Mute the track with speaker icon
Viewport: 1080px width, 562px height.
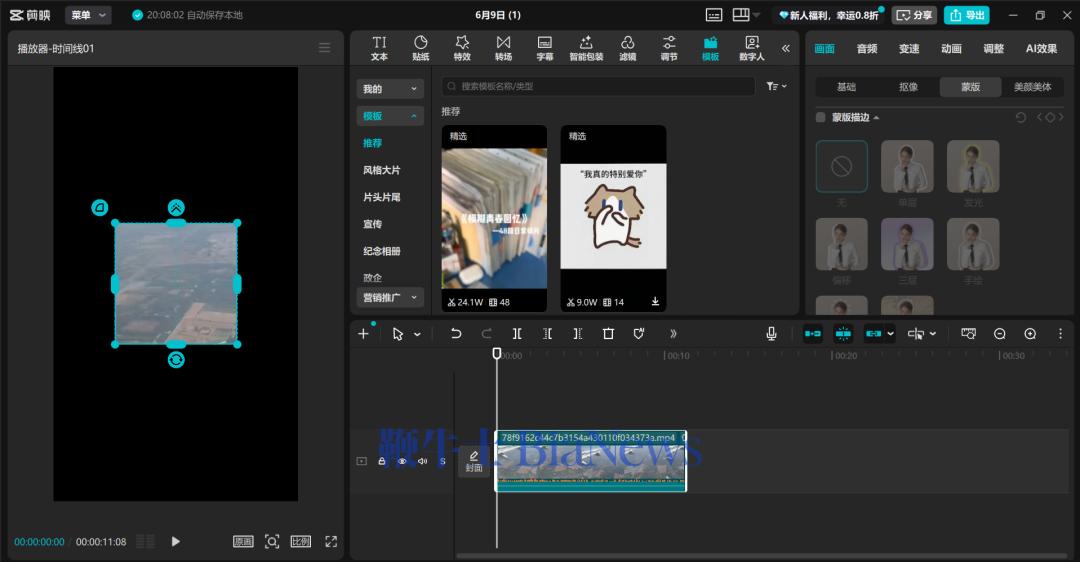(422, 461)
